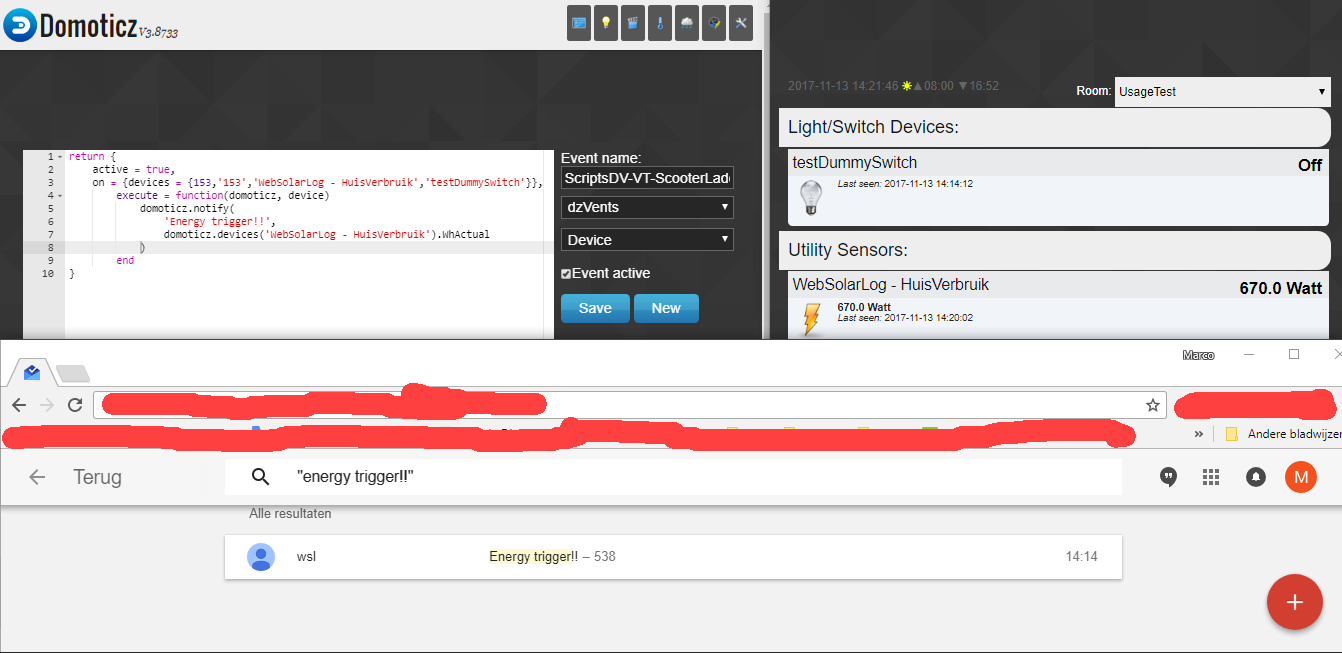
Task: Open the notifications bell
Action: point(1256,477)
